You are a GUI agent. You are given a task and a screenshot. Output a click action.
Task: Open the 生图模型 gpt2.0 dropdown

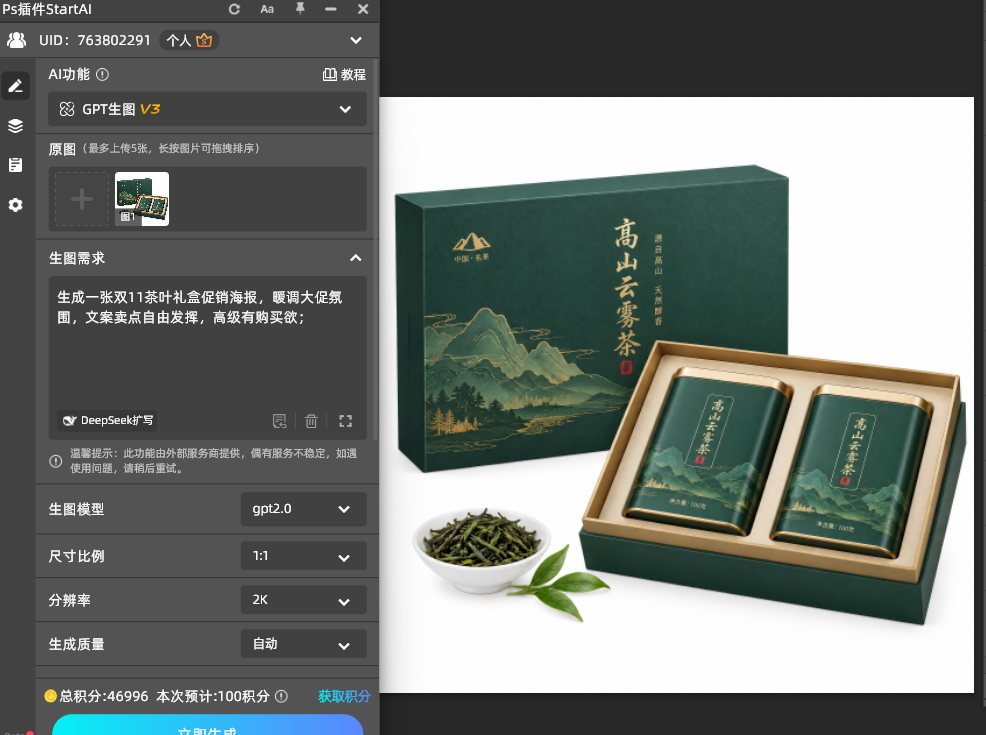[x=304, y=509]
